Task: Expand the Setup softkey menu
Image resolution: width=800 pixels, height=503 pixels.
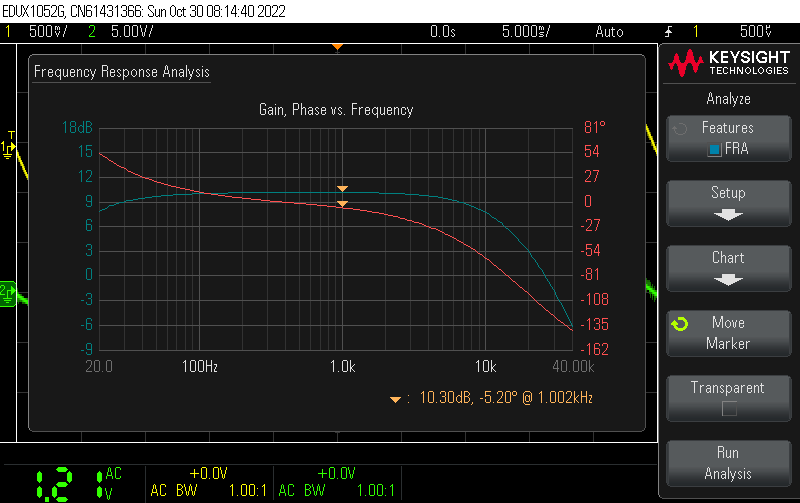Action: tap(728, 202)
